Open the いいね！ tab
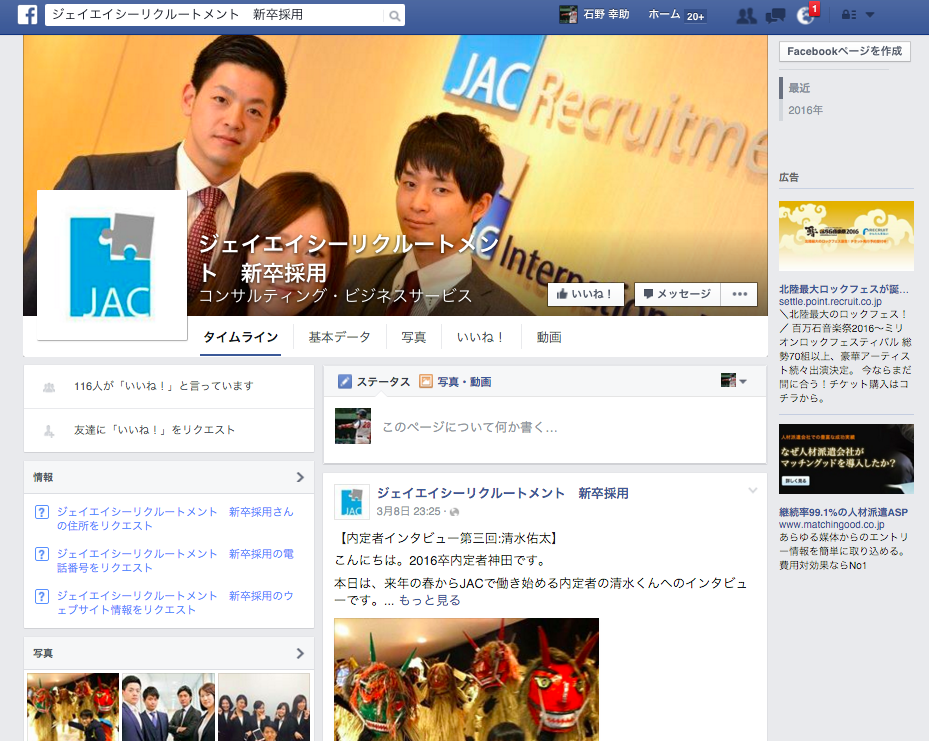Screen dimensions: 929x741 tap(480, 337)
